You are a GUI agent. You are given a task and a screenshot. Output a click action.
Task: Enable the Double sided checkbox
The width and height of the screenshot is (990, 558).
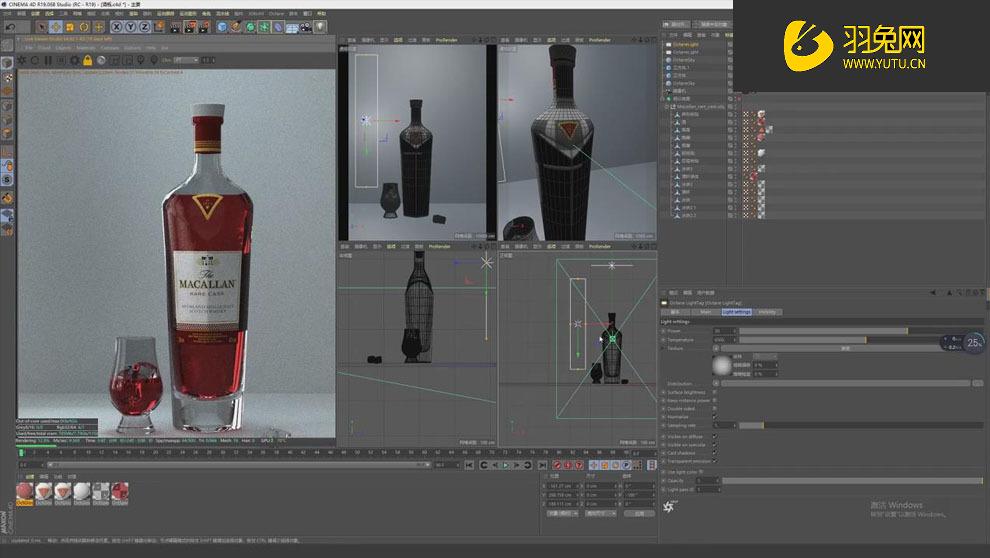[714, 408]
